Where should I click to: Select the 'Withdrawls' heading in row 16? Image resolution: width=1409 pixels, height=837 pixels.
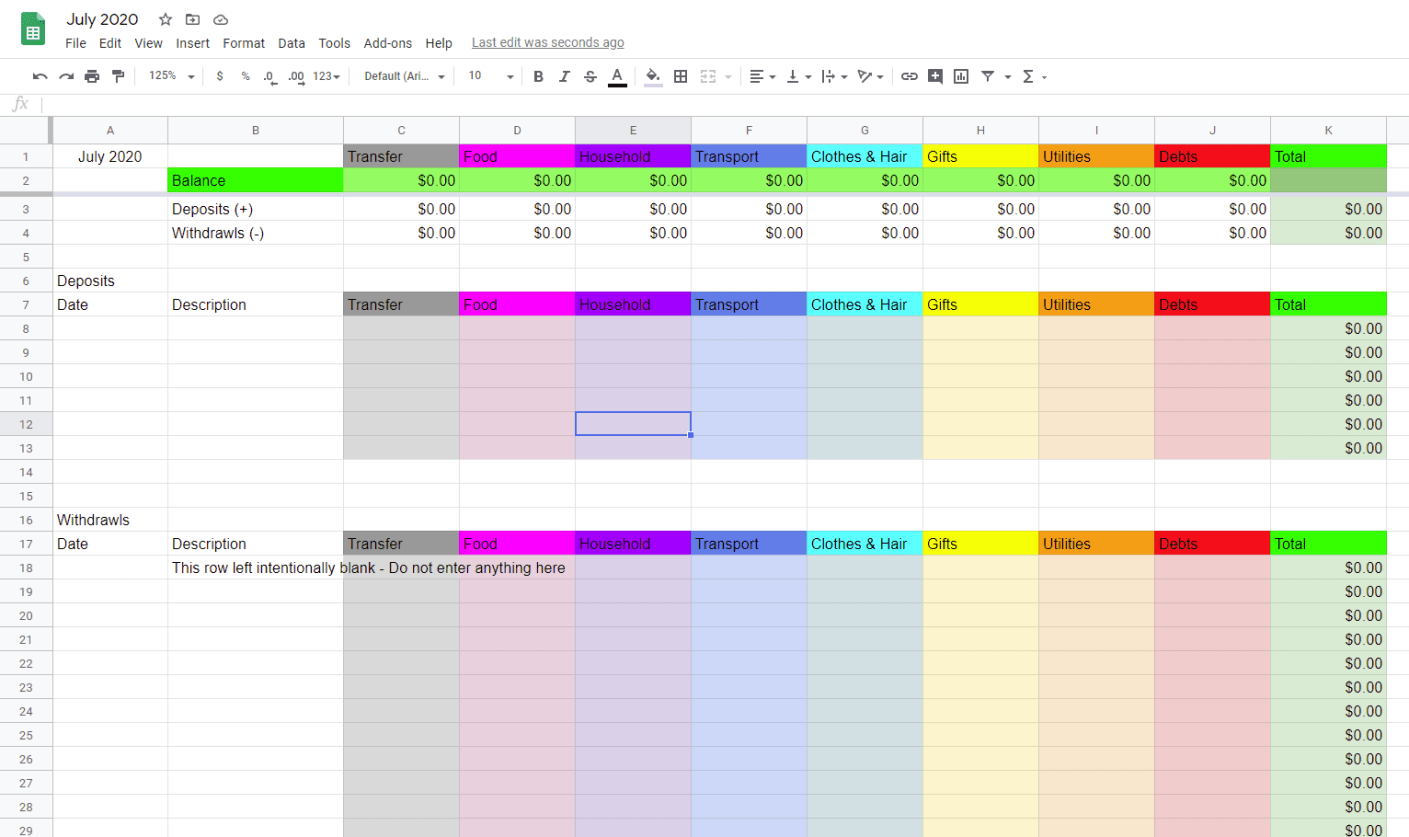pyautogui.click(x=110, y=520)
